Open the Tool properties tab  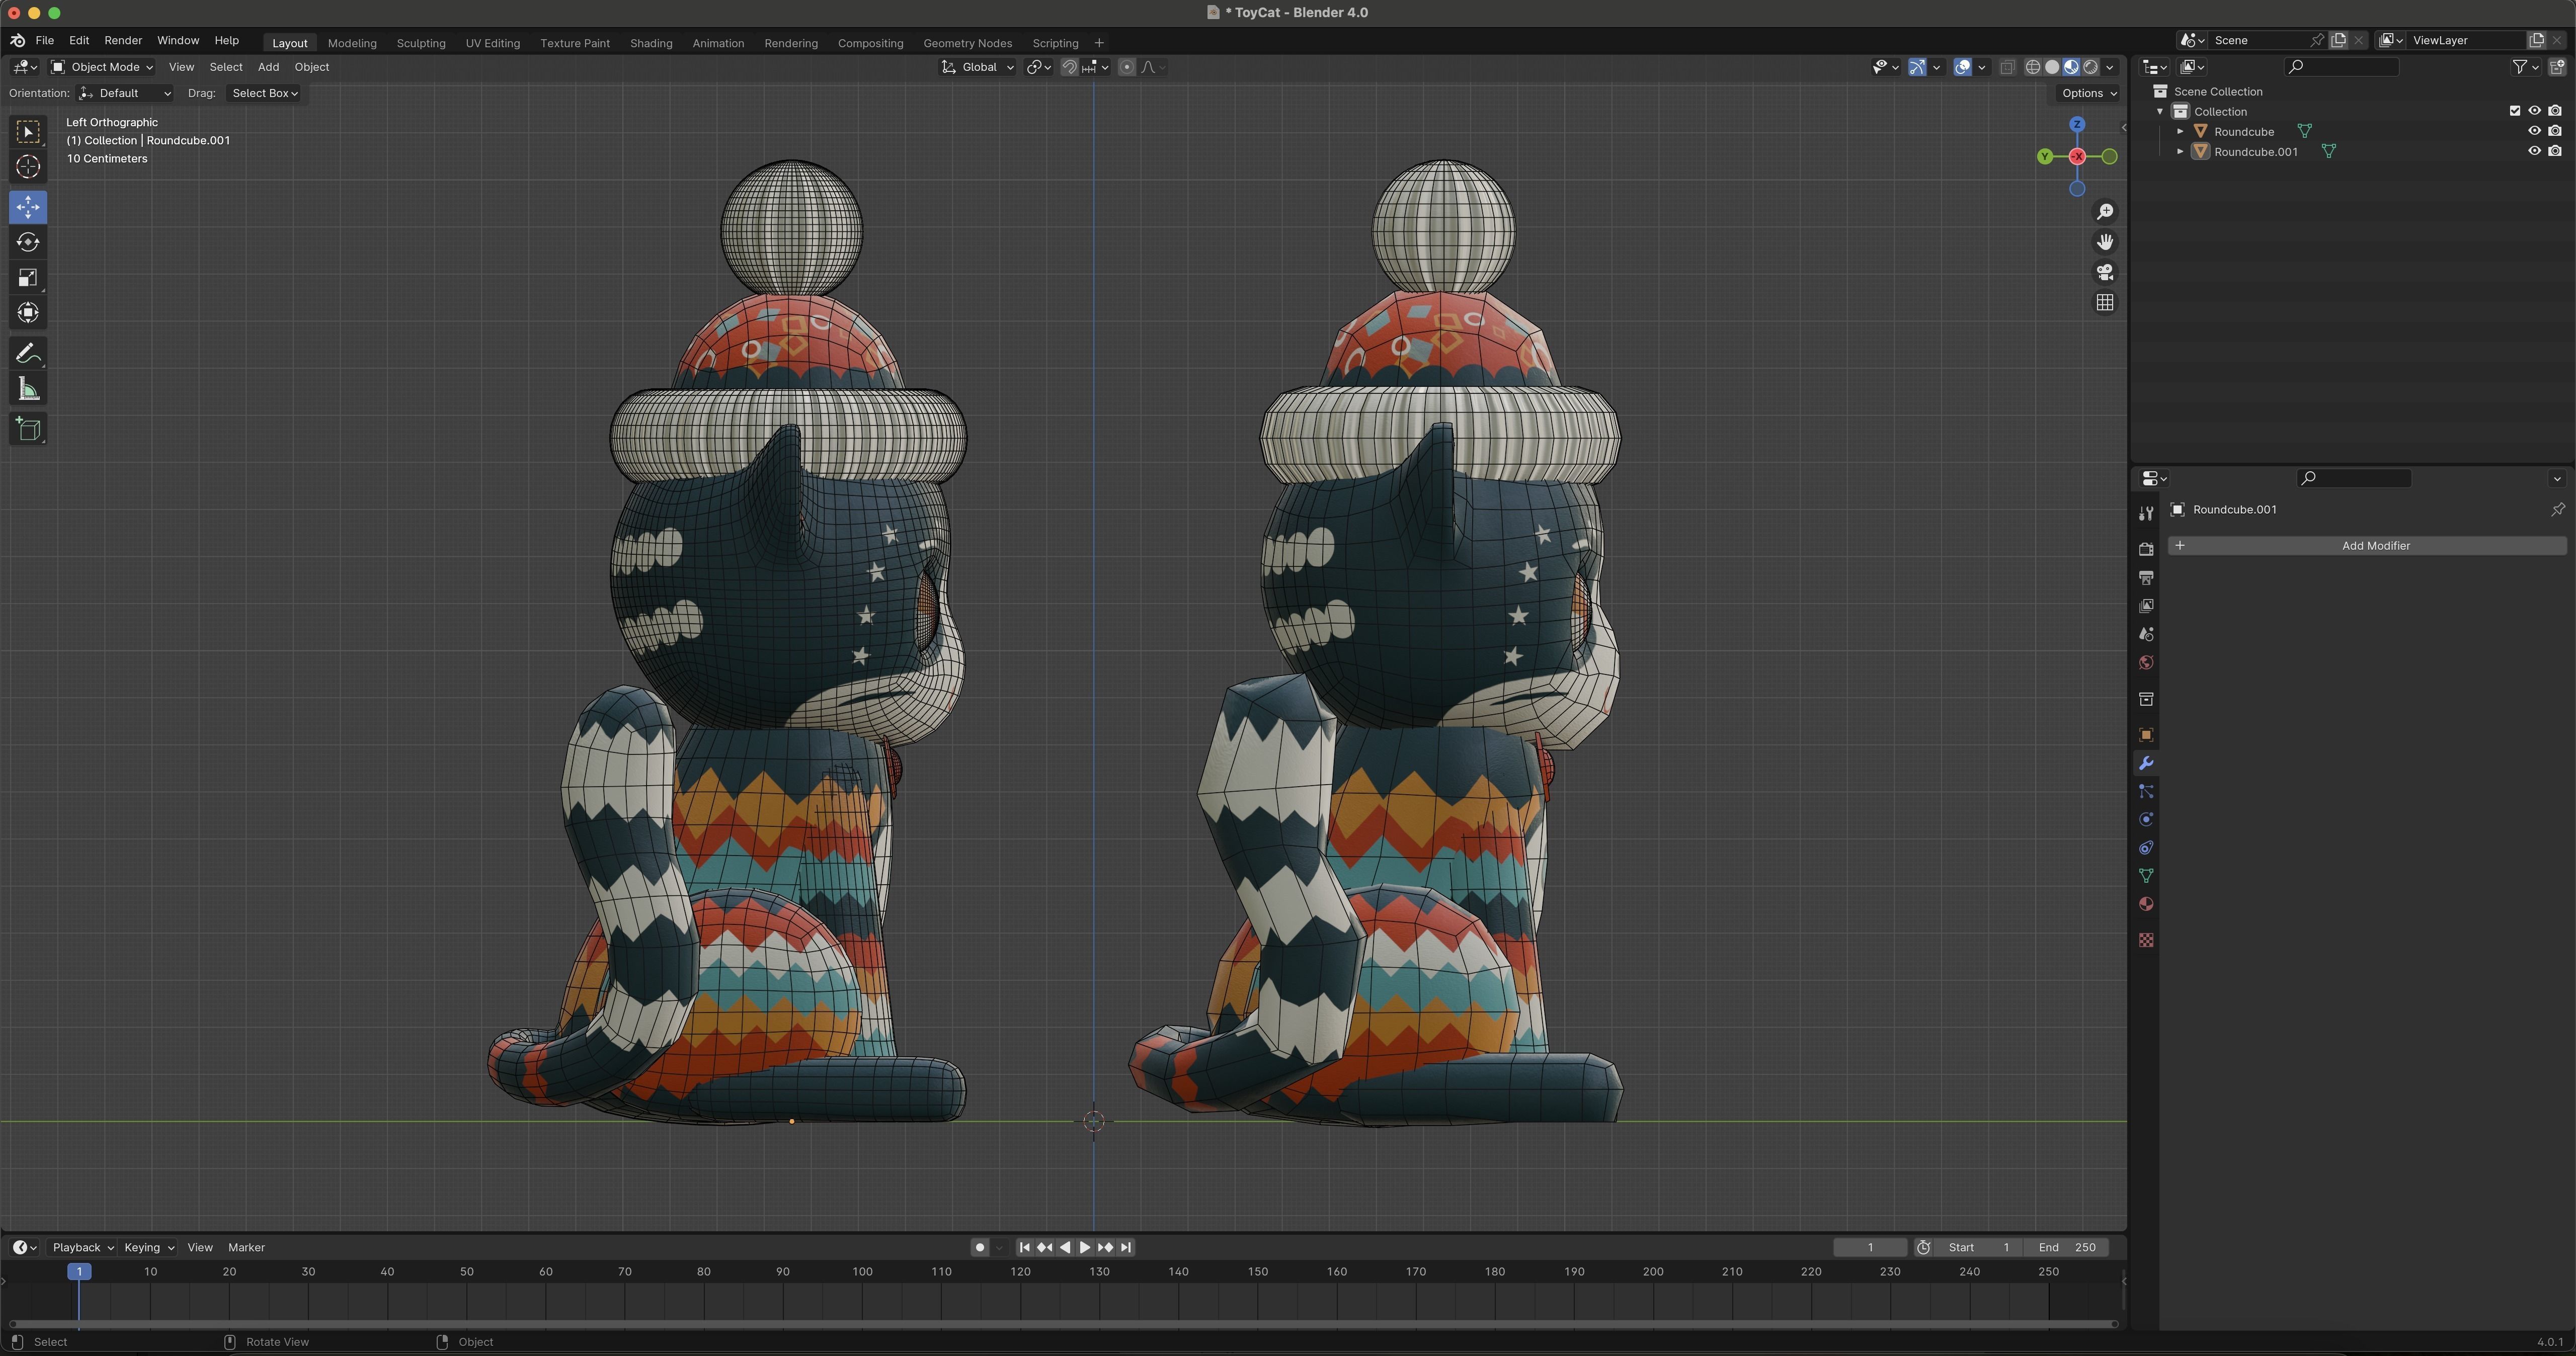(x=2146, y=513)
